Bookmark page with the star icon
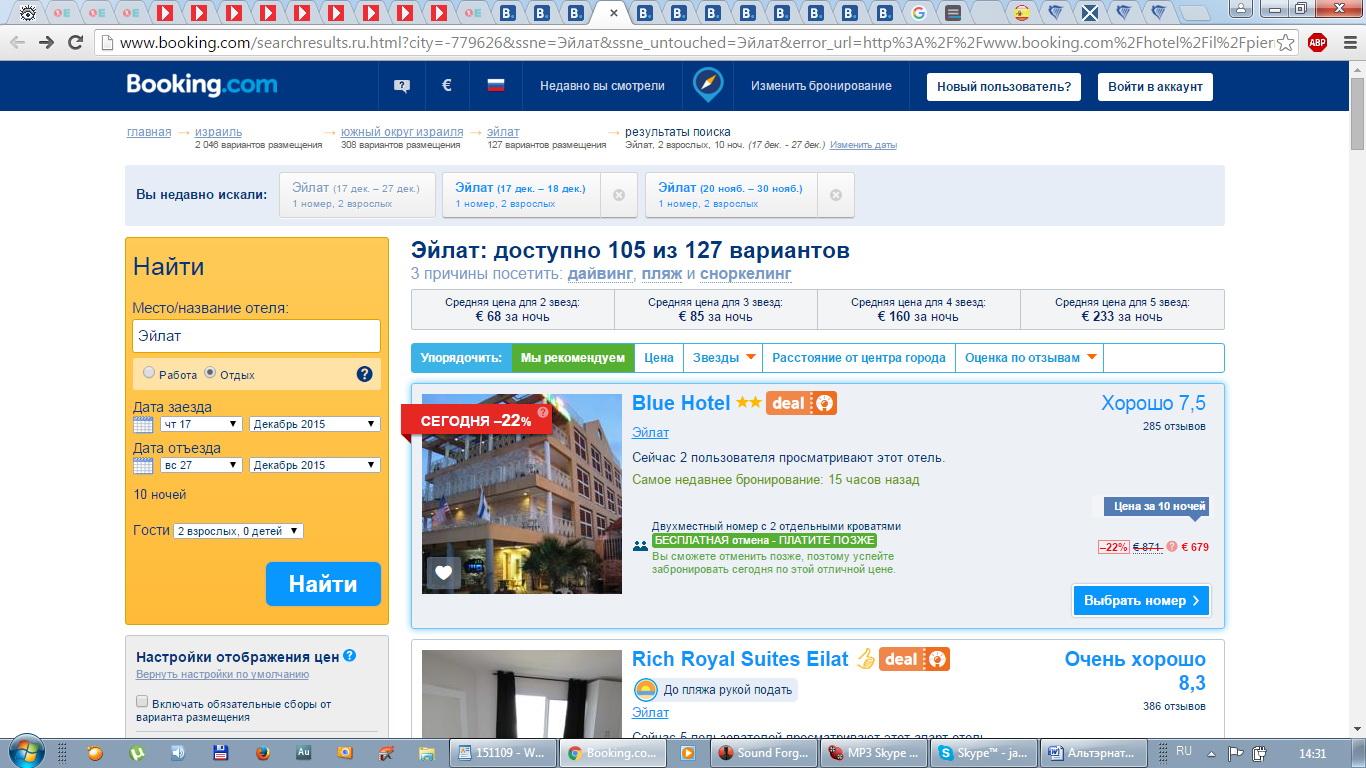This screenshot has width=1366, height=768. [x=1286, y=43]
